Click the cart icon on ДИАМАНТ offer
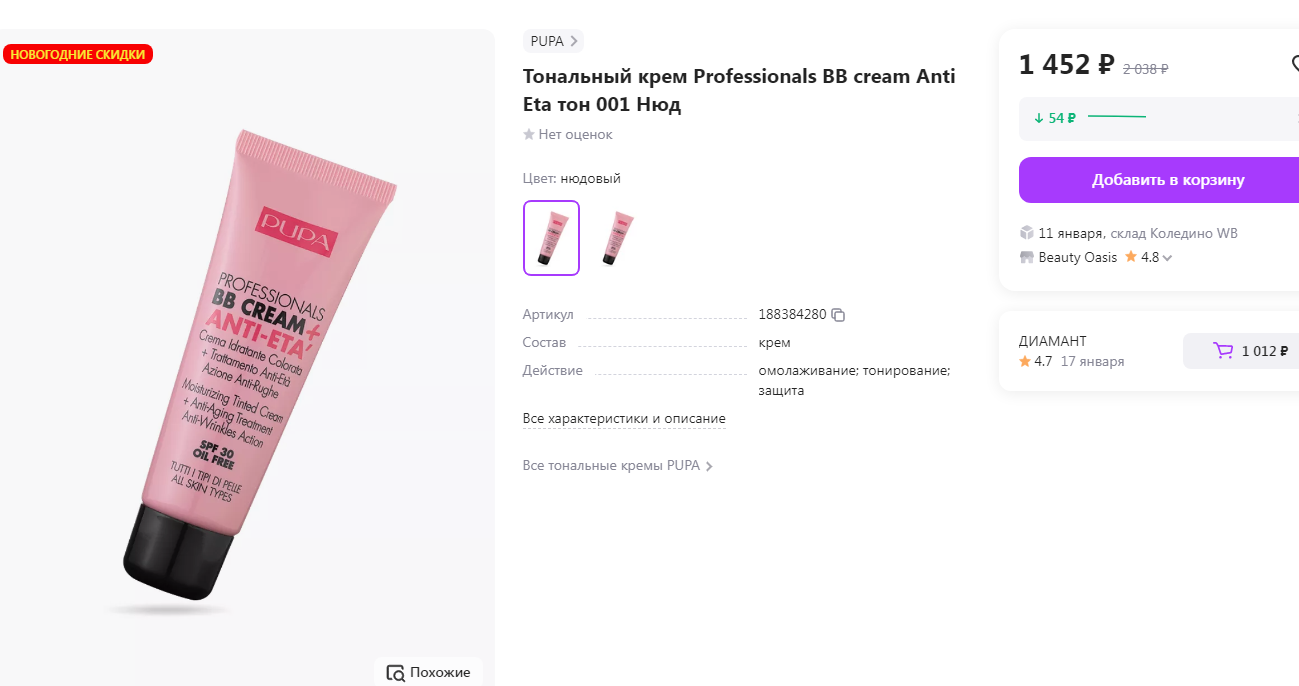 (1222, 350)
